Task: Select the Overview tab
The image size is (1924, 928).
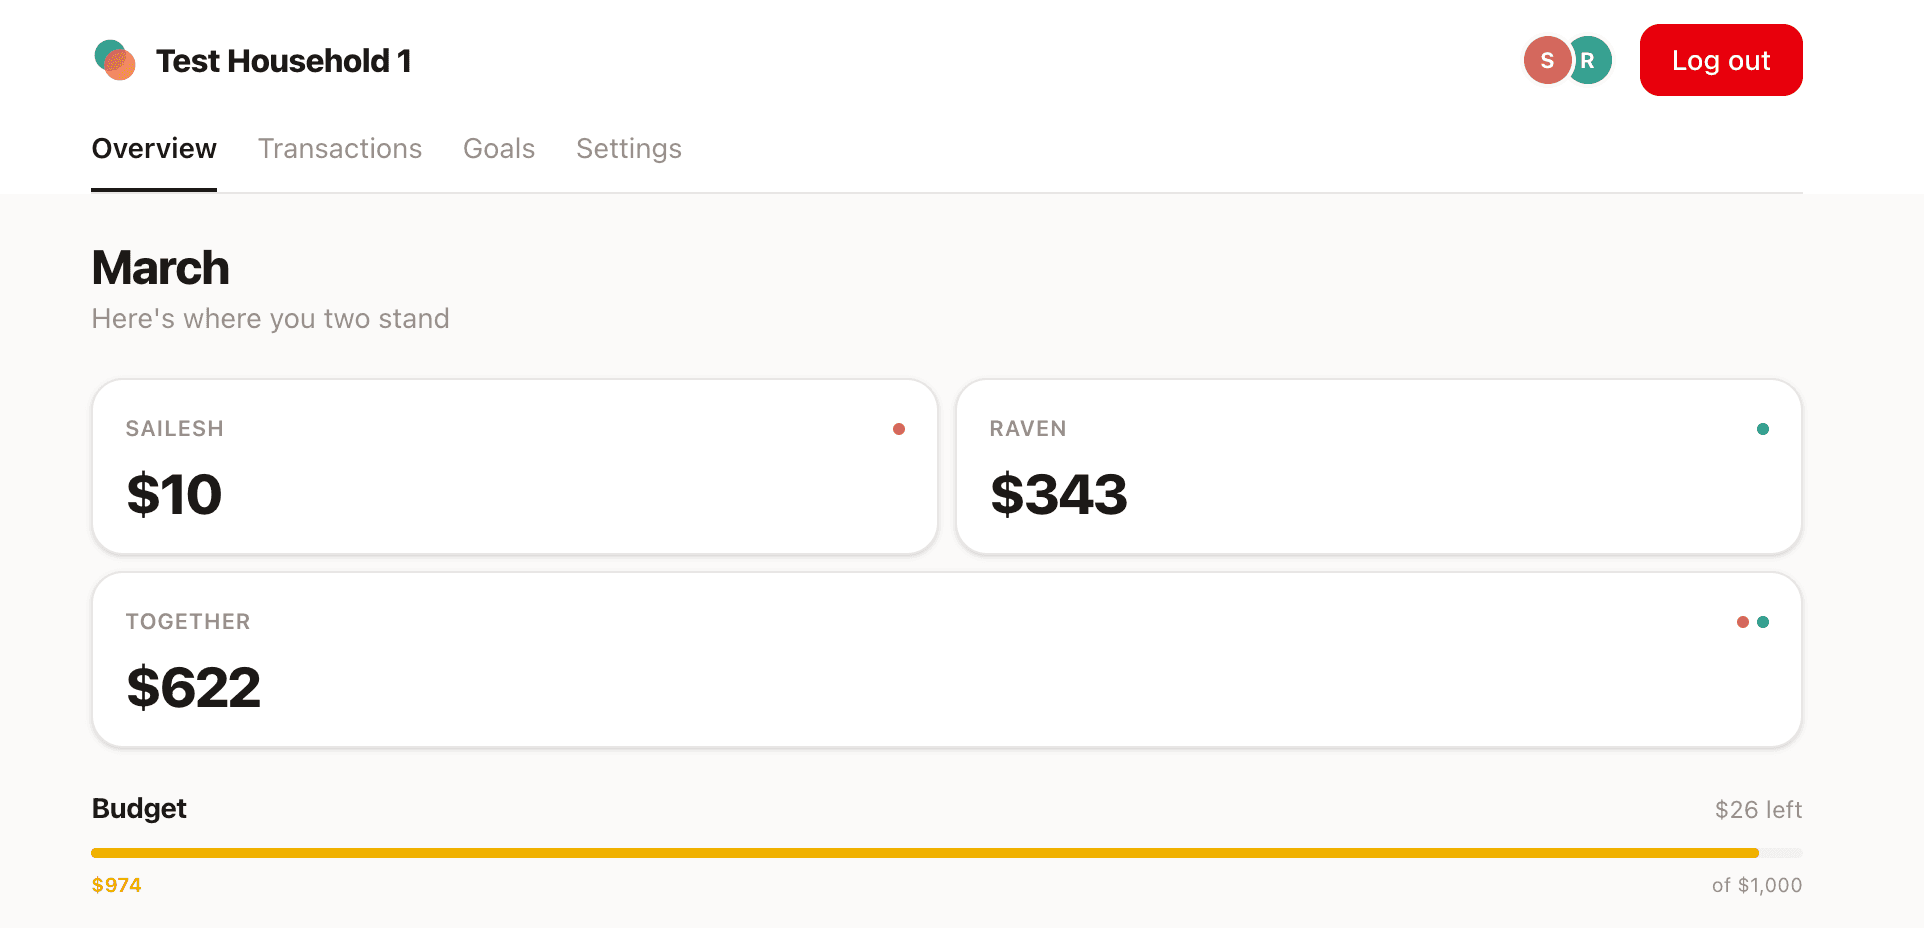Action: (x=154, y=148)
